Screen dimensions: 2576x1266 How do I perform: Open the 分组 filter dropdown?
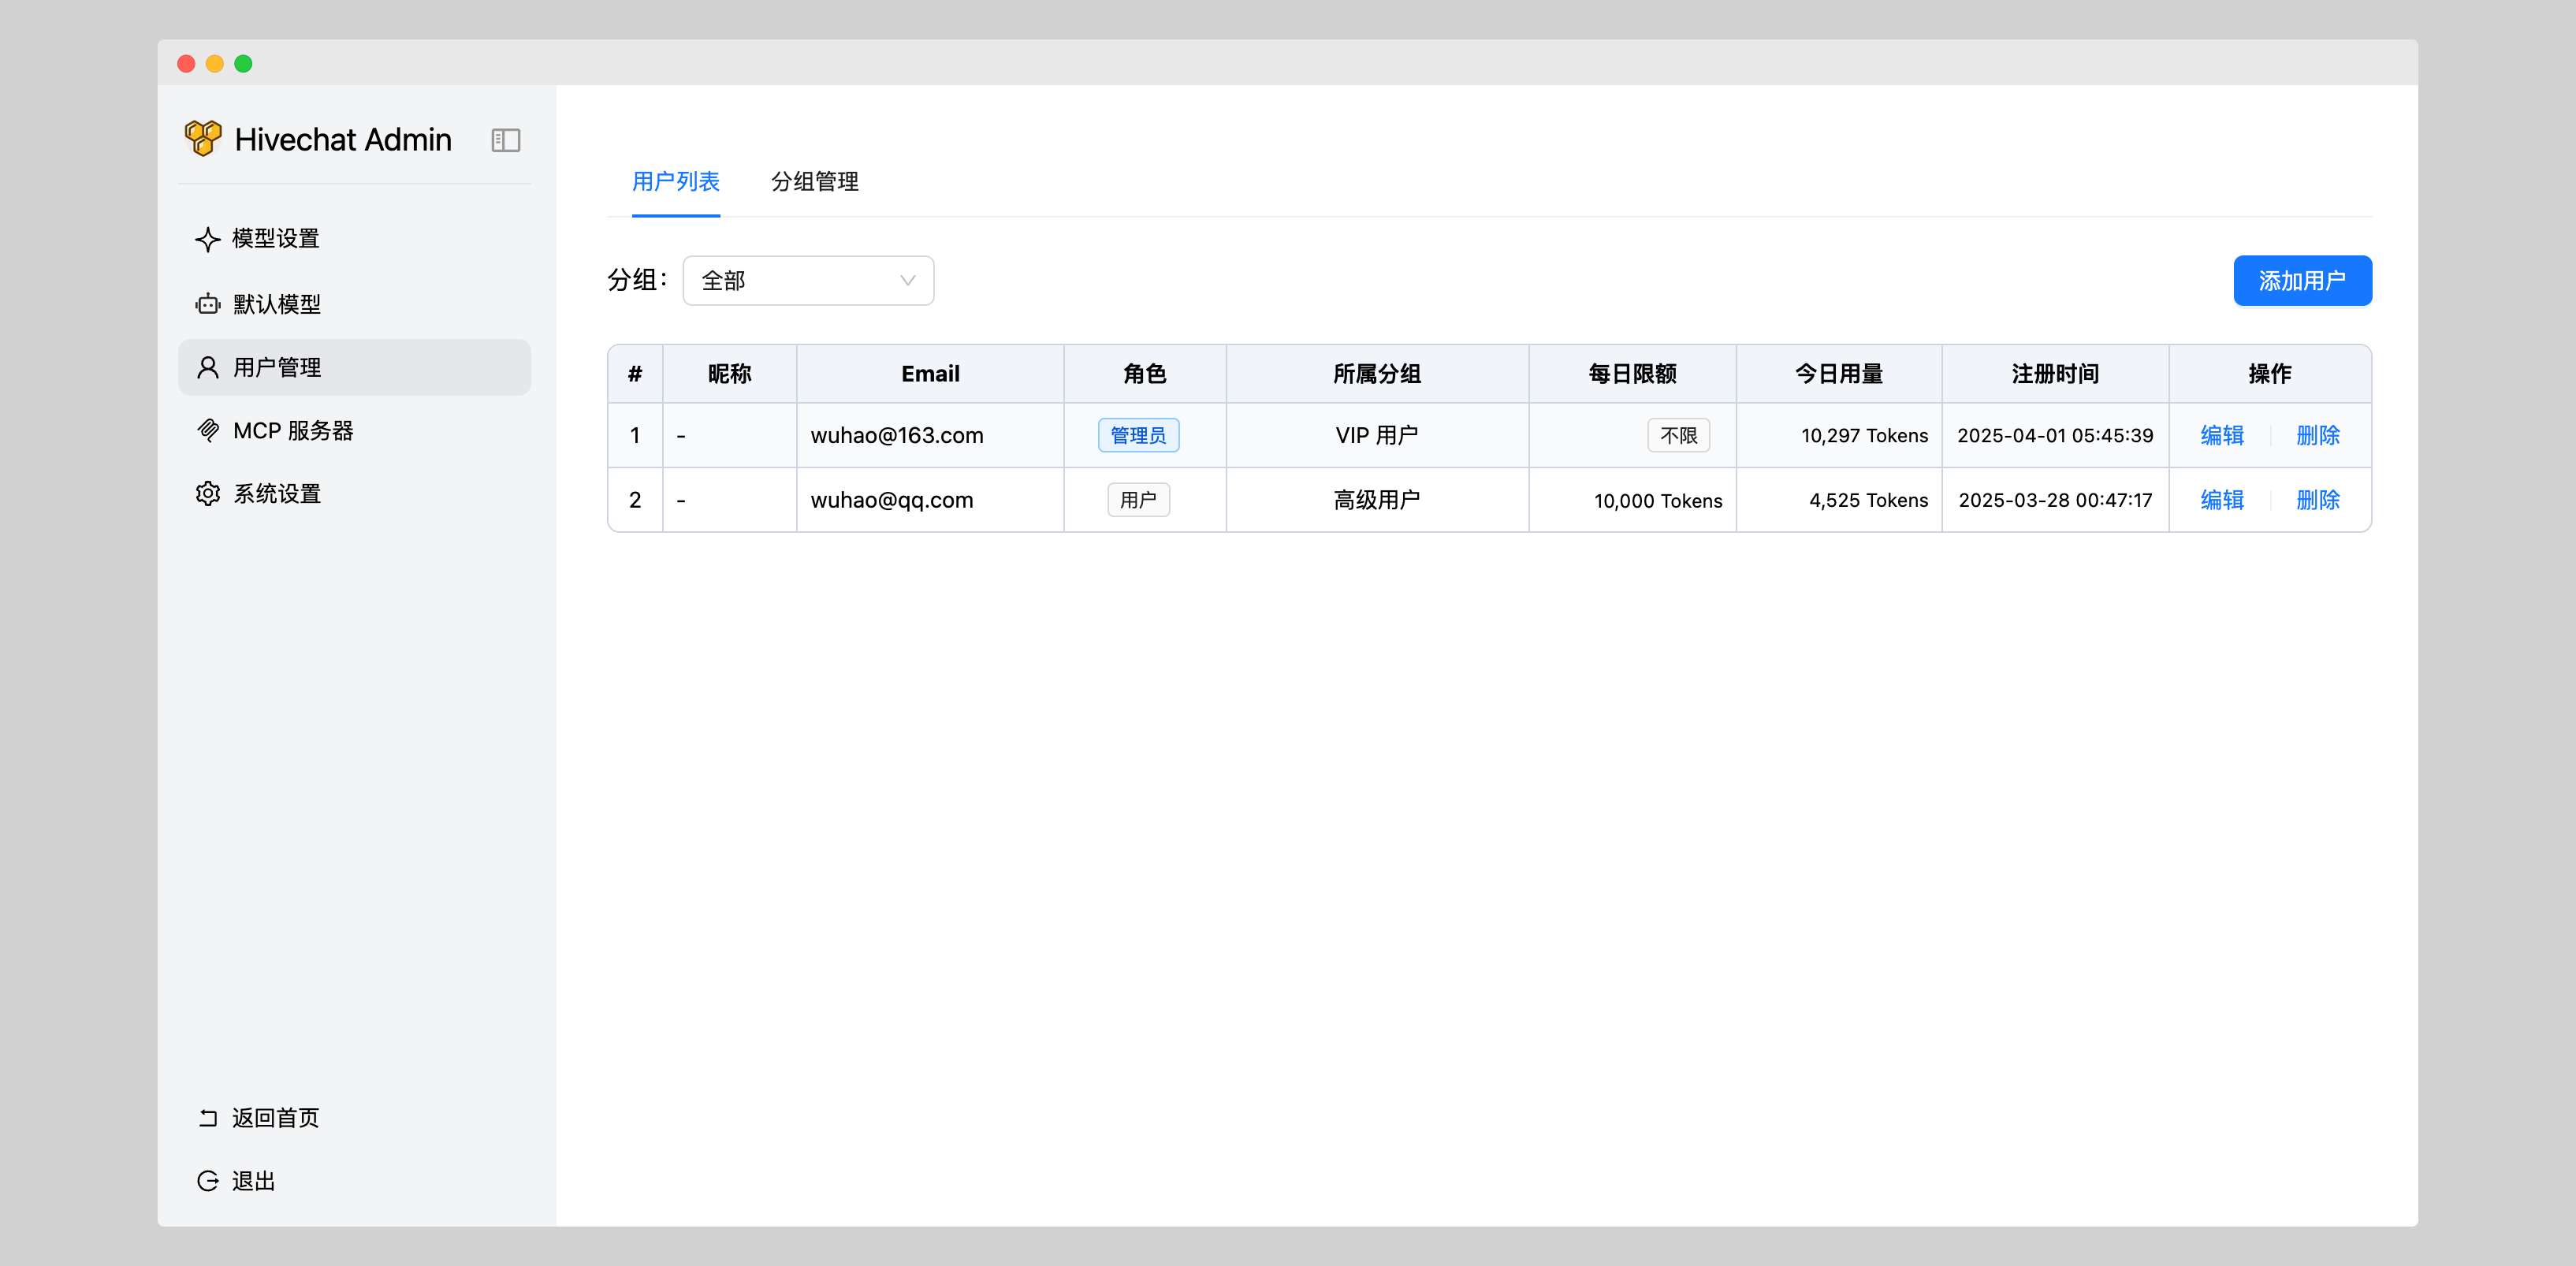click(x=807, y=281)
